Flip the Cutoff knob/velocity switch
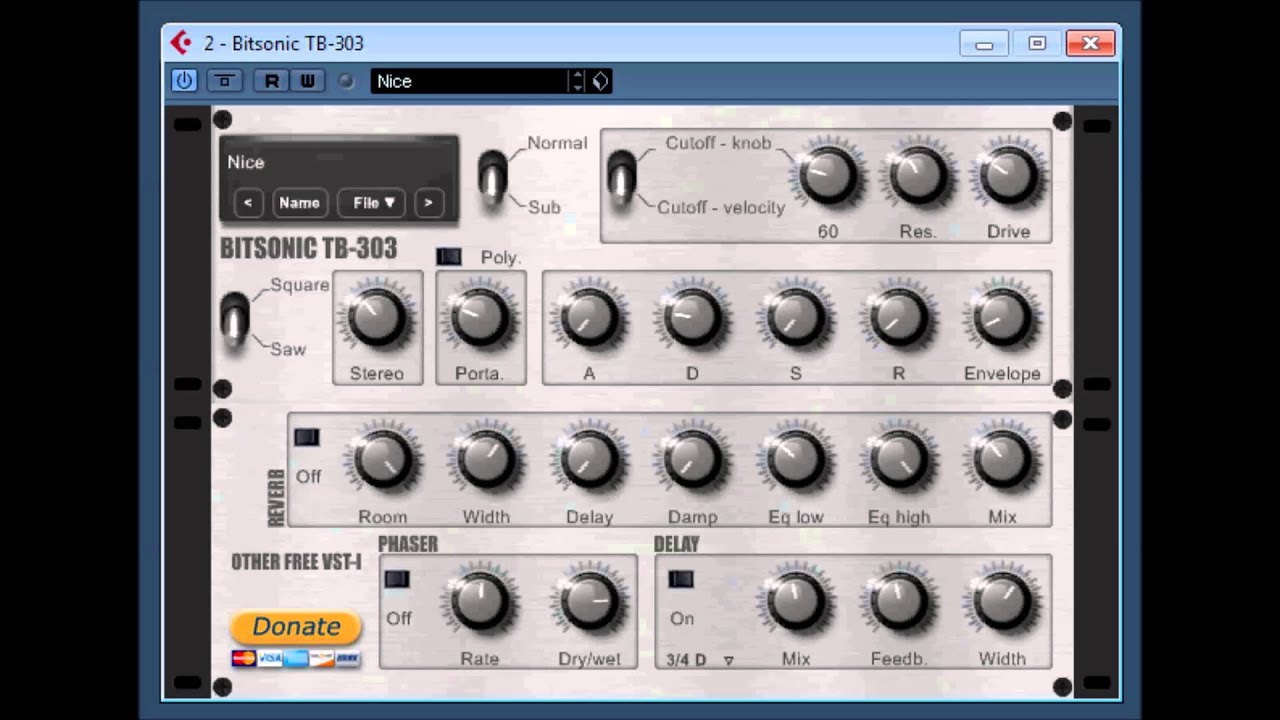This screenshot has height=720, width=1280. tap(621, 178)
